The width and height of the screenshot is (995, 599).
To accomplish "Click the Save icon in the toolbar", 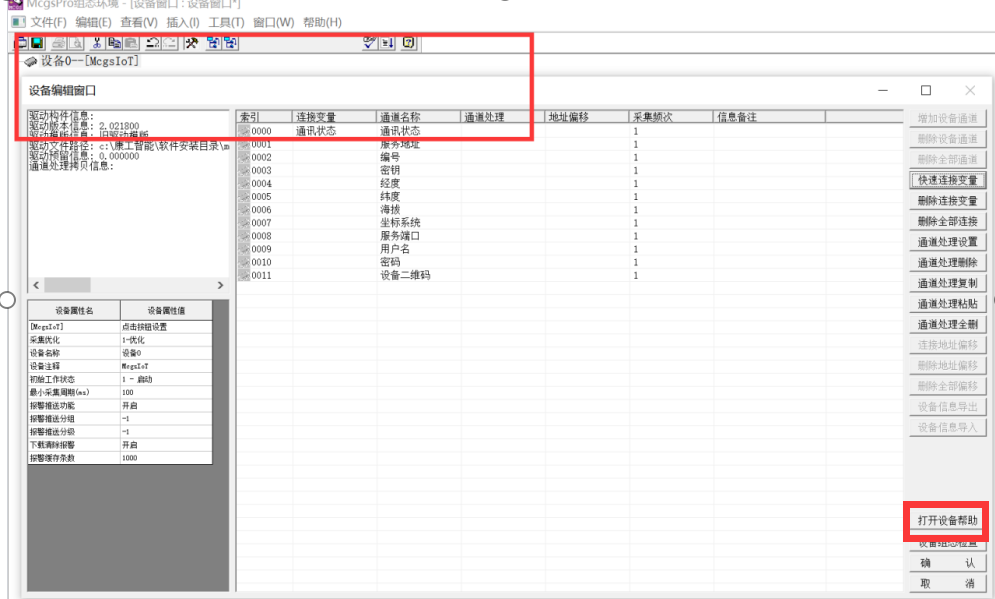I will pos(37,43).
